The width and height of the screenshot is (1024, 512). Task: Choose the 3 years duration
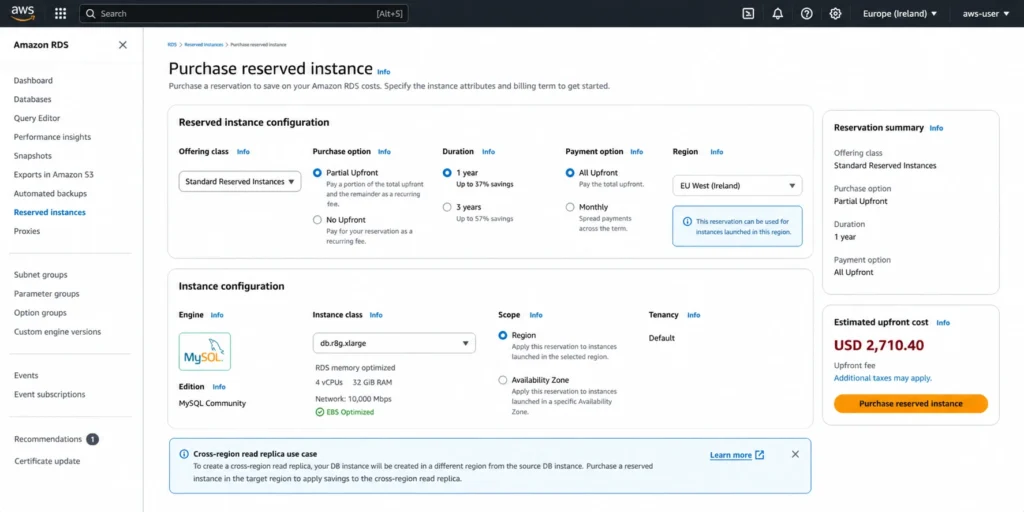coord(447,207)
